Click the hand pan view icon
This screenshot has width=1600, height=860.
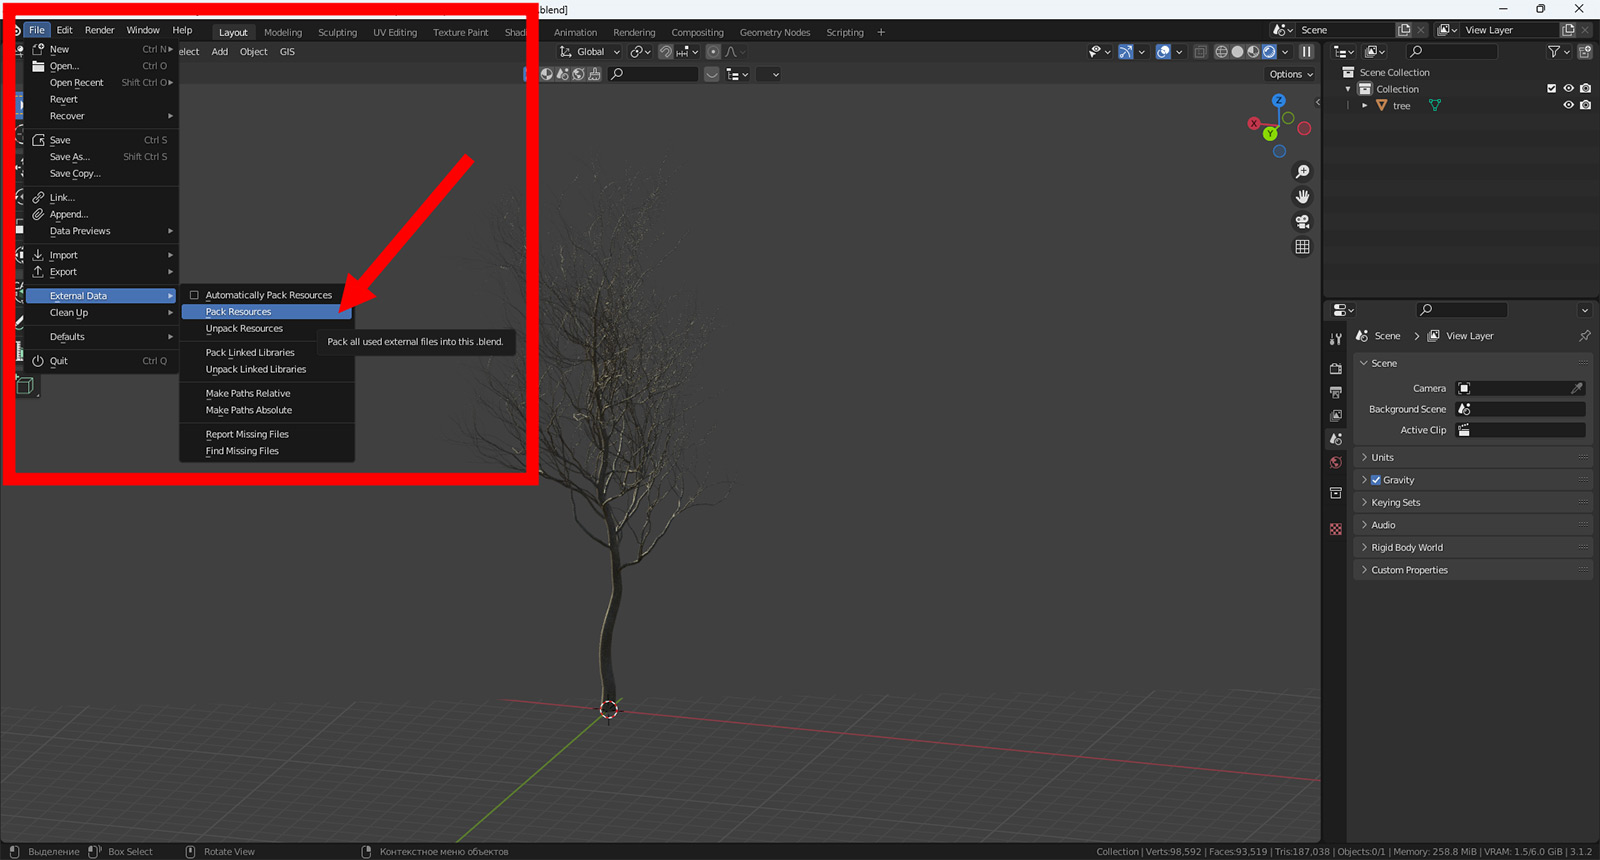pos(1302,197)
